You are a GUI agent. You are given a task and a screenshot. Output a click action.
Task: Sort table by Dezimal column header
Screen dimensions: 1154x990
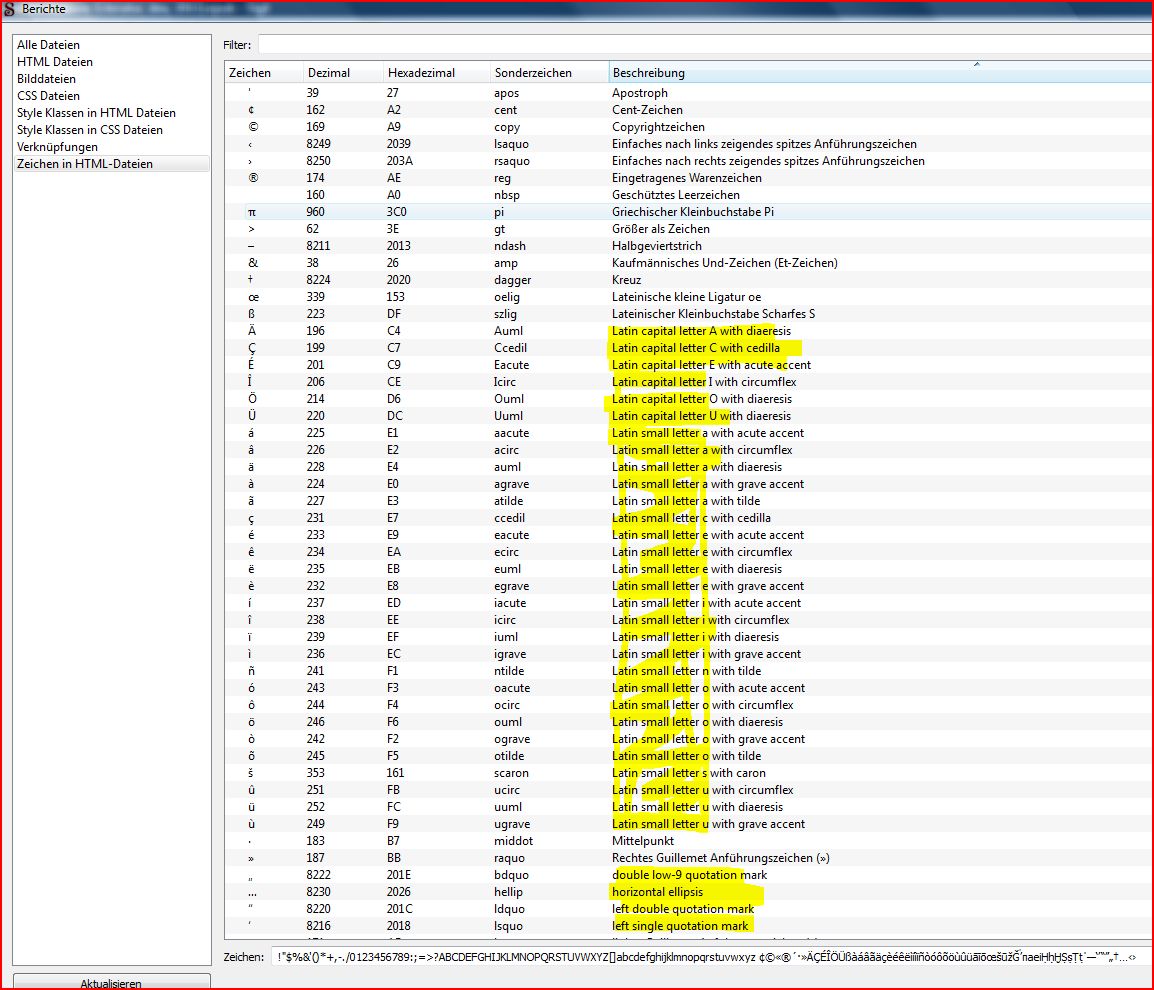pos(329,73)
